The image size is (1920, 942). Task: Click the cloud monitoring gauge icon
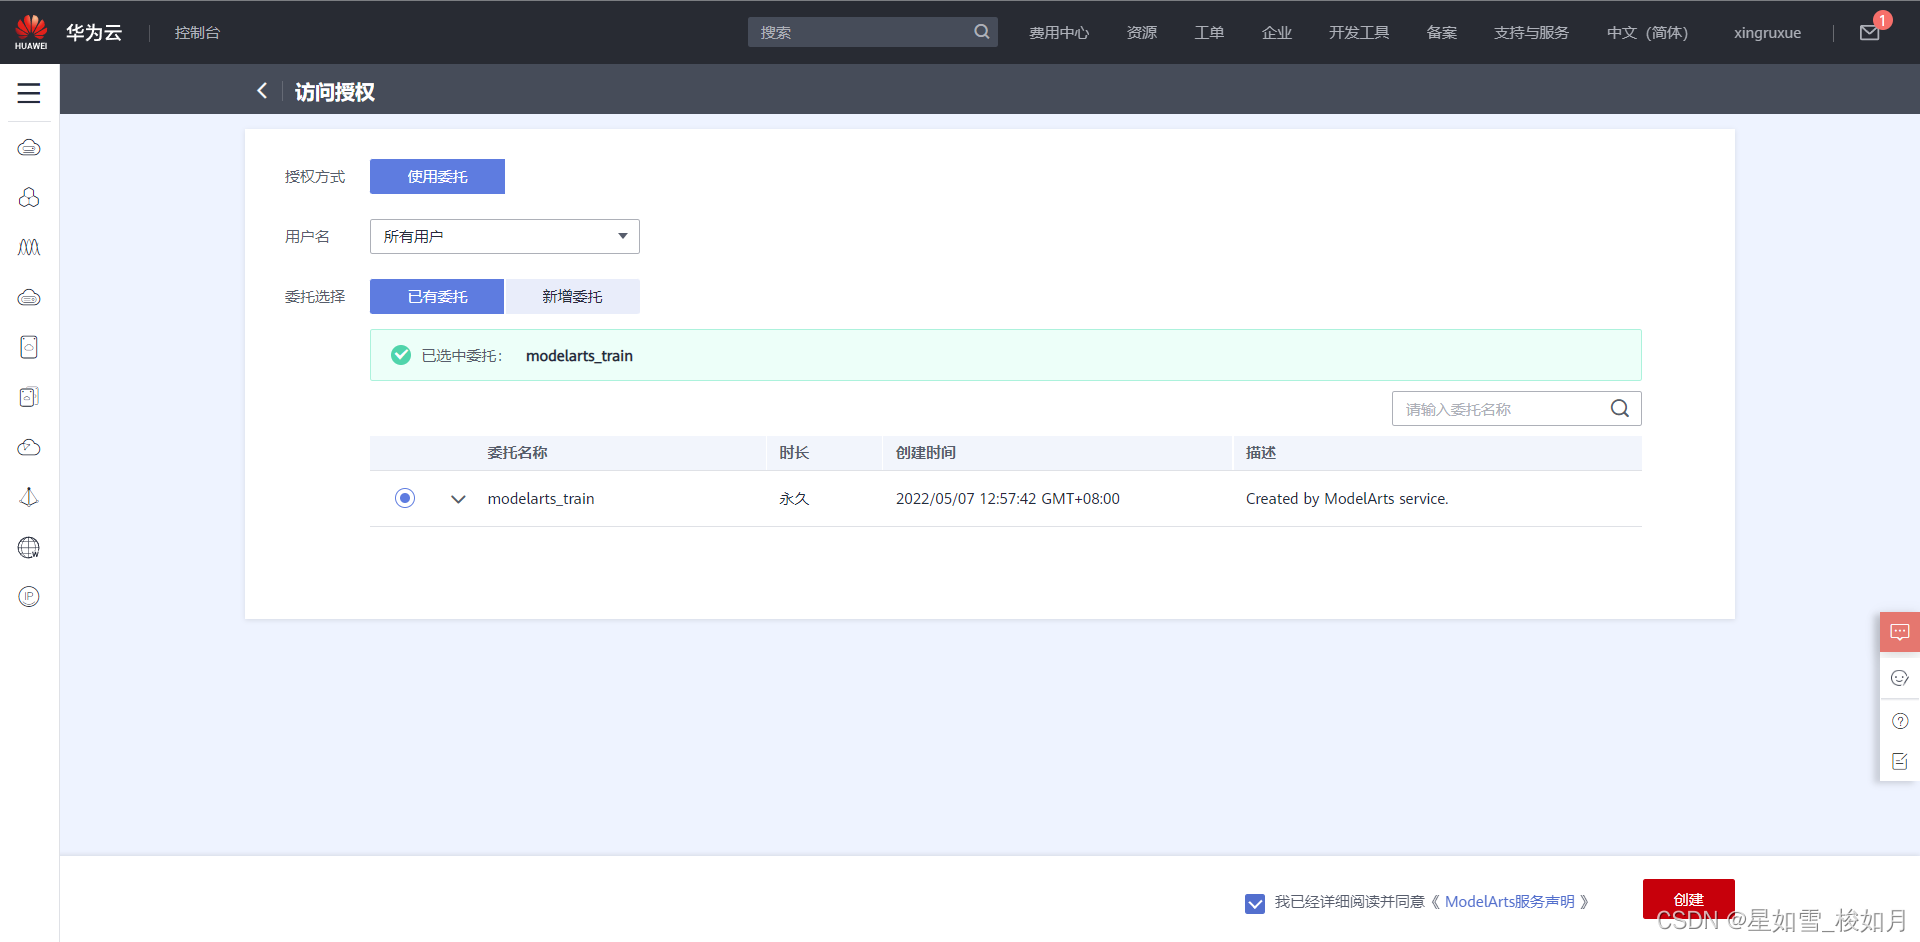(x=29, y=447)
